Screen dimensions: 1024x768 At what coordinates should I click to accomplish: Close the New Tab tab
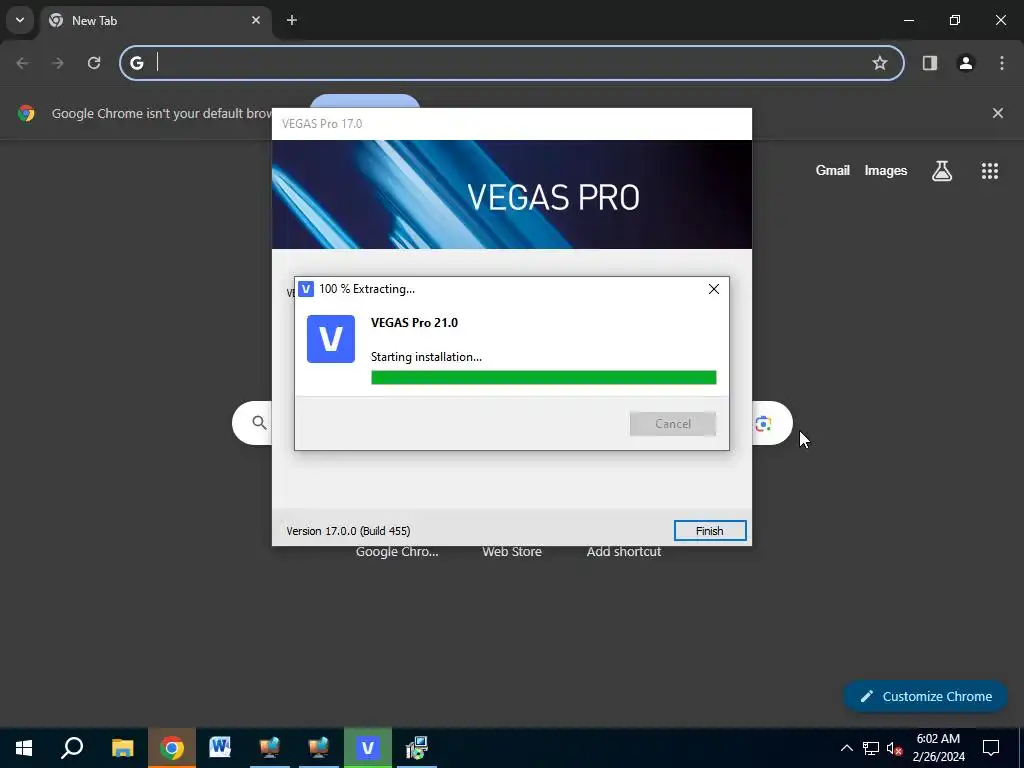coord(256,20)
